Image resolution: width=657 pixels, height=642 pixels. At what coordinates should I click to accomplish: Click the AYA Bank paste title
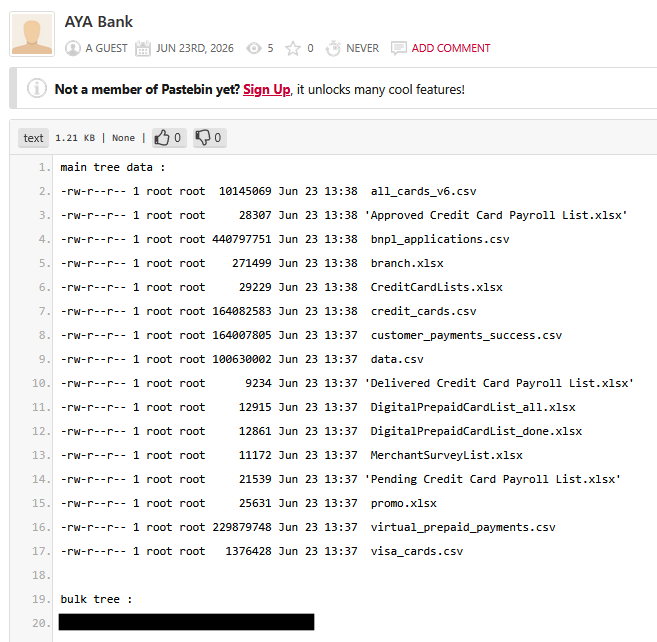[98, 22]
